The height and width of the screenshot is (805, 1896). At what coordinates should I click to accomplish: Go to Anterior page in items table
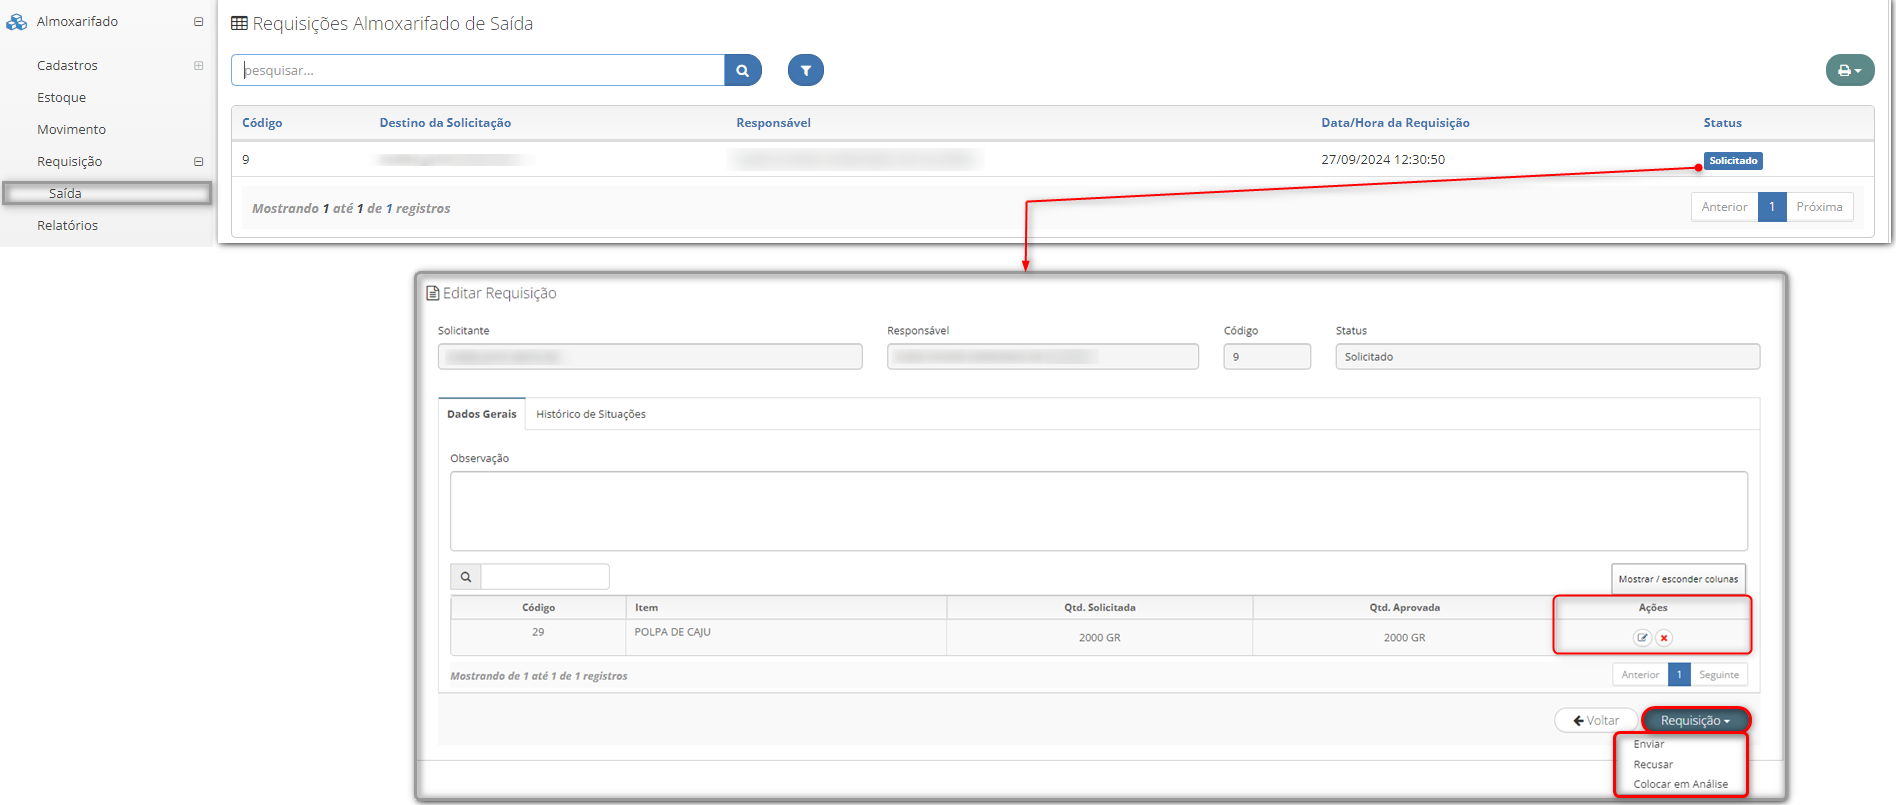(1640, 675)
